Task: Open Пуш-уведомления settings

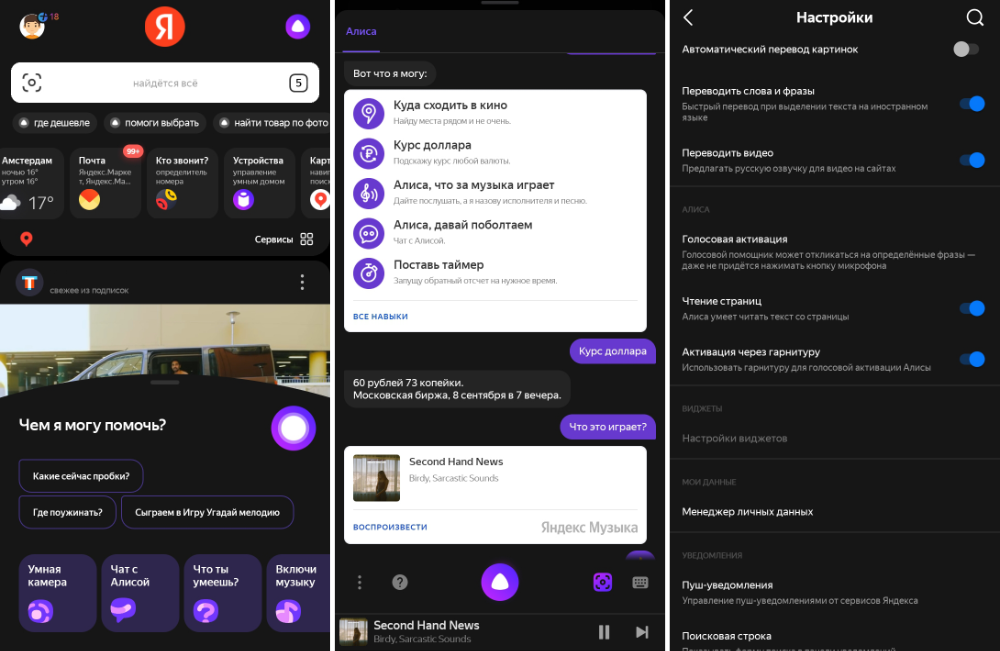Action: pyautogui.click(x=835, y=592)
